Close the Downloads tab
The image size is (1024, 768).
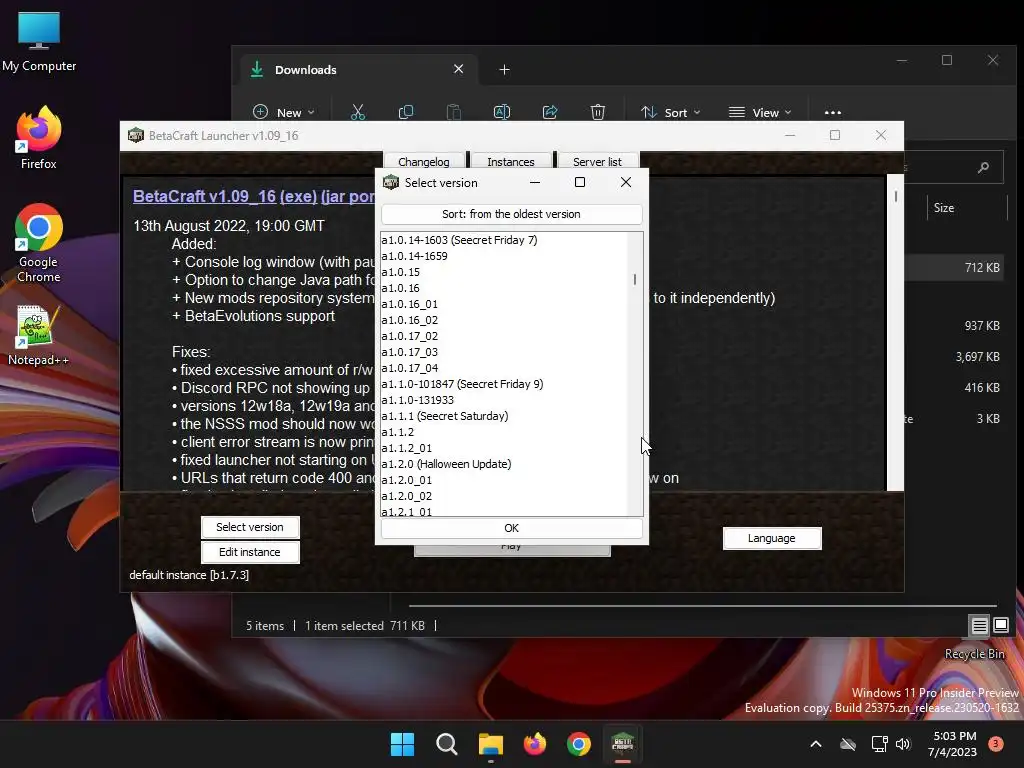tap(458, 69)
